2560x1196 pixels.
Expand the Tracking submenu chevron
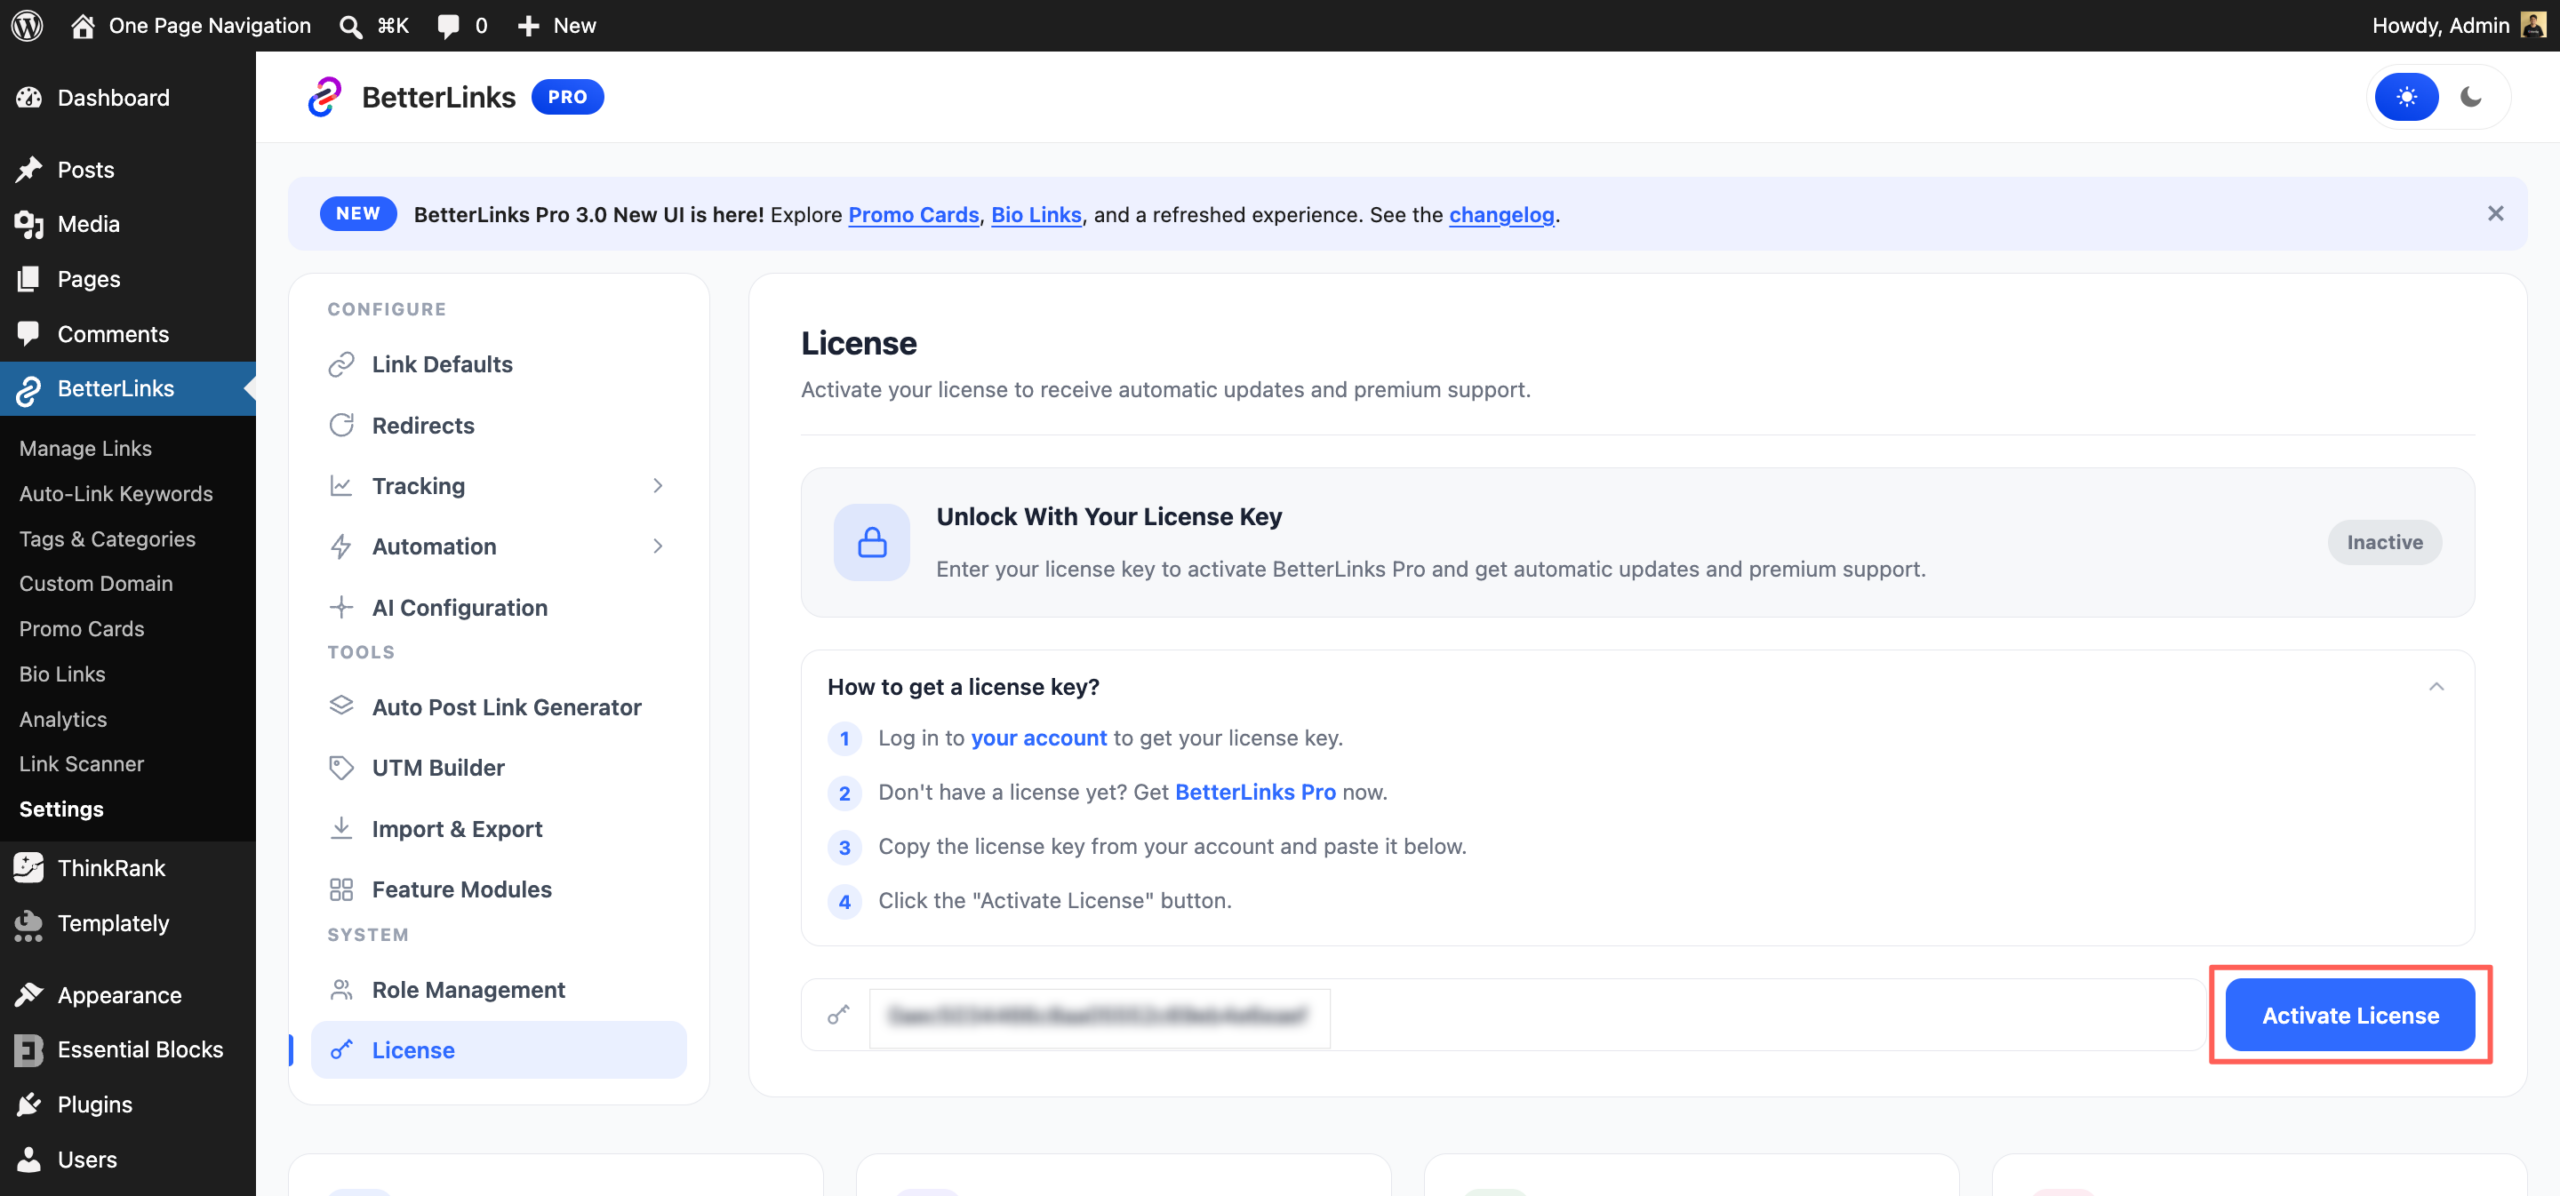(658, 486)
